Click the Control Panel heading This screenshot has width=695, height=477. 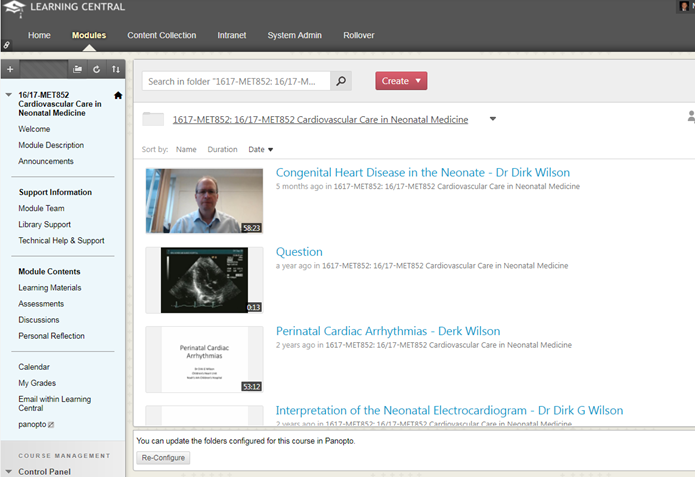44,472
